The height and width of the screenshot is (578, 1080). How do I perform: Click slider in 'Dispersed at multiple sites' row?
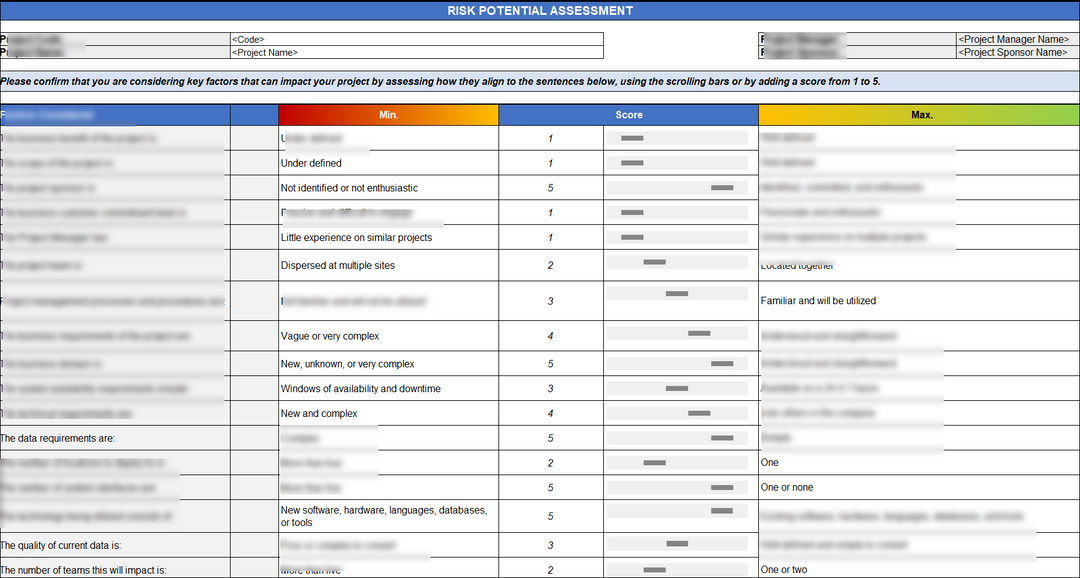655,262
